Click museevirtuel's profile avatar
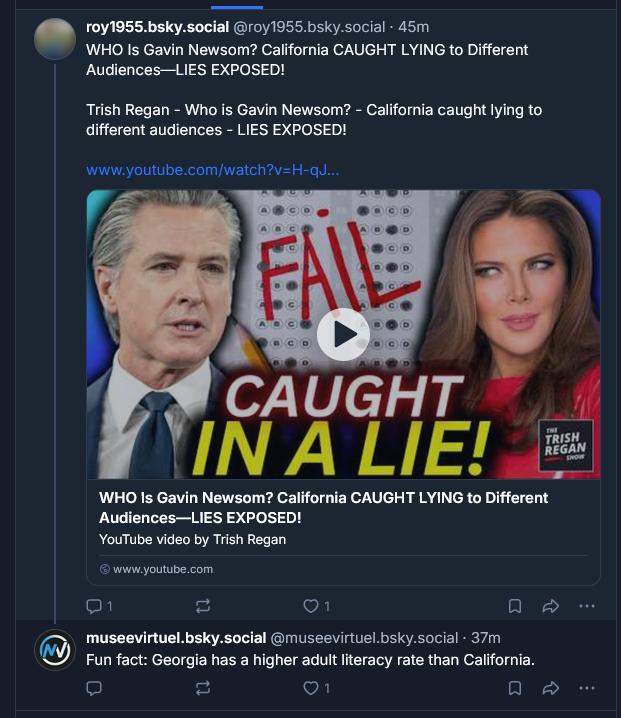Viewport: 621px width, 718px height. point(54,650)
